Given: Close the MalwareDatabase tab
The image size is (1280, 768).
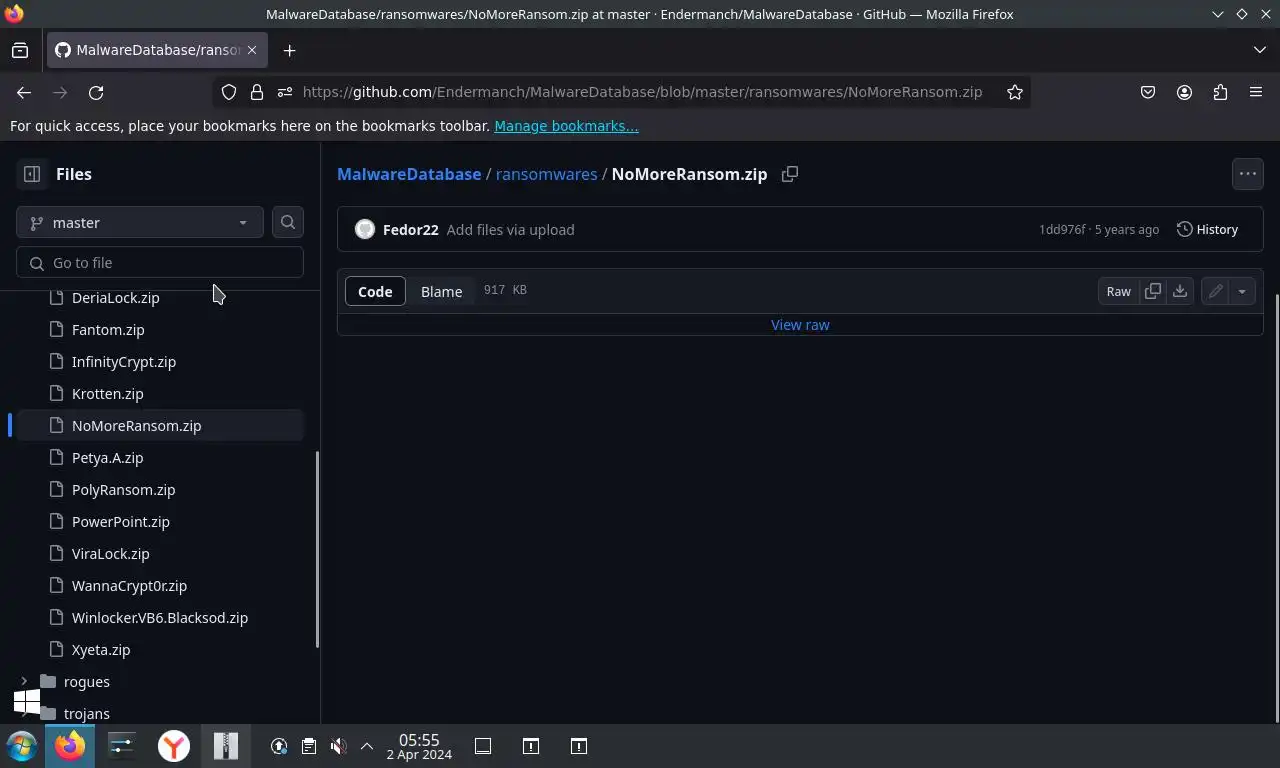Looking at the screenshot, I should 252,50.
